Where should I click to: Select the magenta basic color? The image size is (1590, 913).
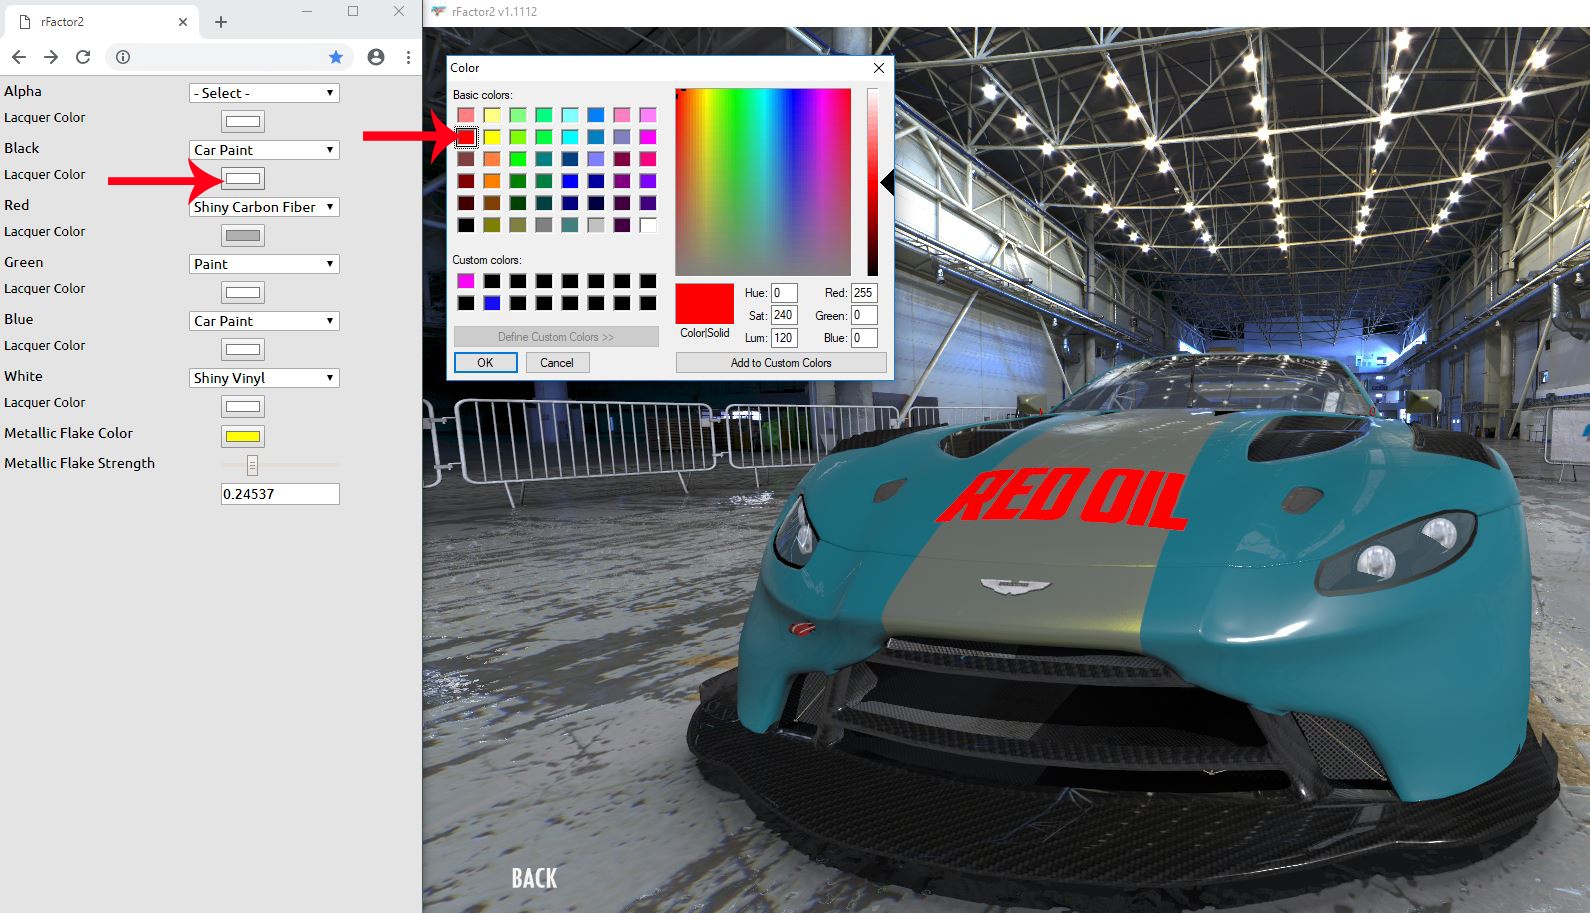[648, 137]
